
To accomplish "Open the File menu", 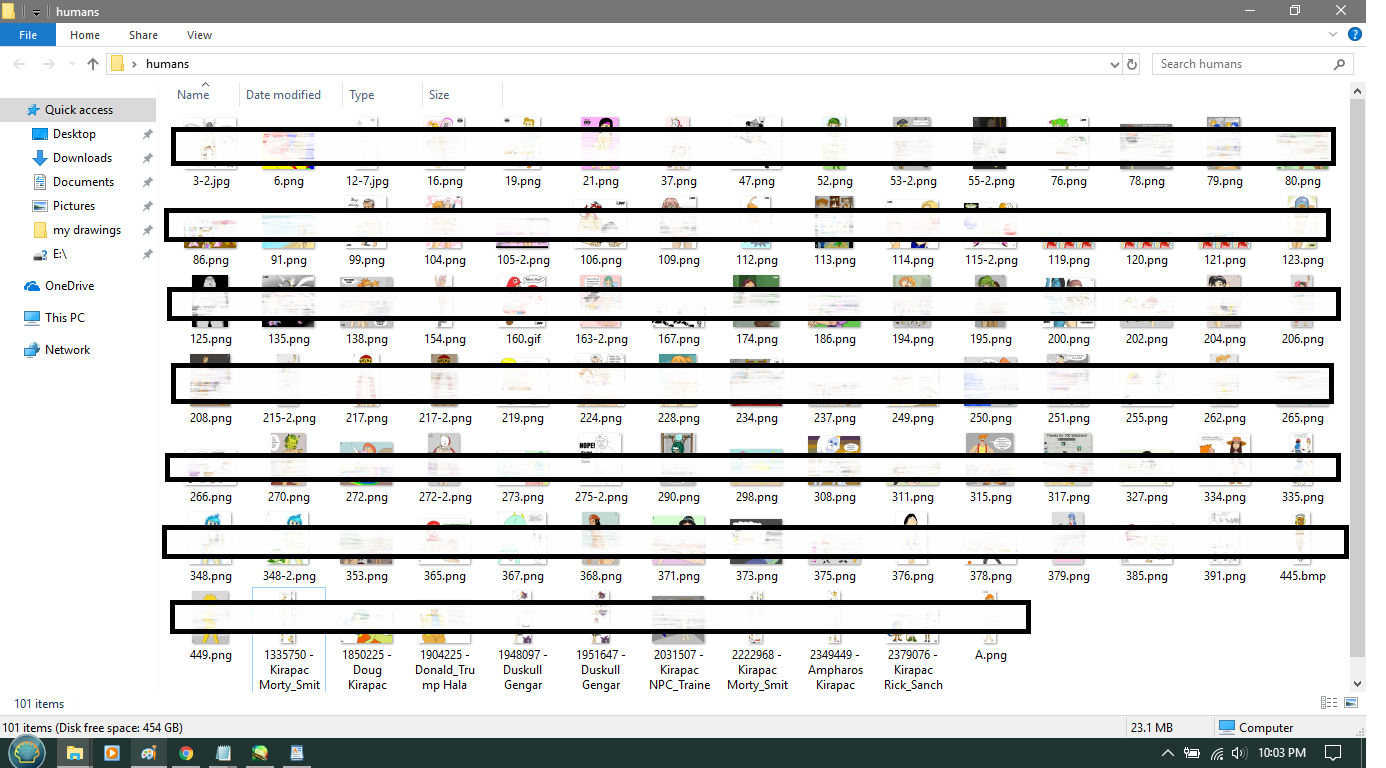I will click(x=28, y=35).
